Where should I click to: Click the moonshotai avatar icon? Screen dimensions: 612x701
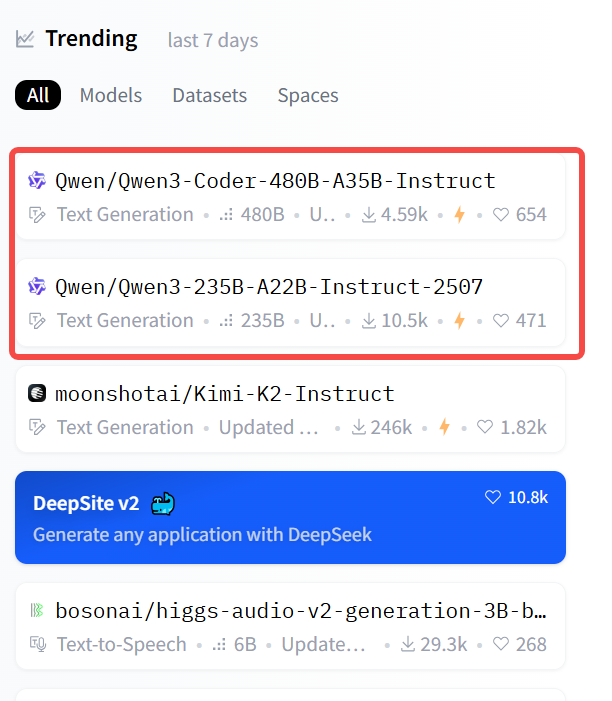click(37, 393)
